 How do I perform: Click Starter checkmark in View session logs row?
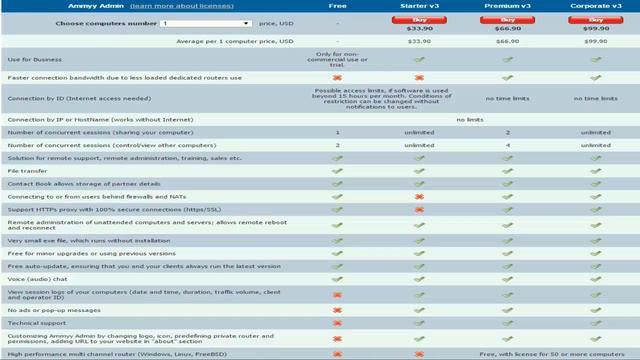point(419,295)
